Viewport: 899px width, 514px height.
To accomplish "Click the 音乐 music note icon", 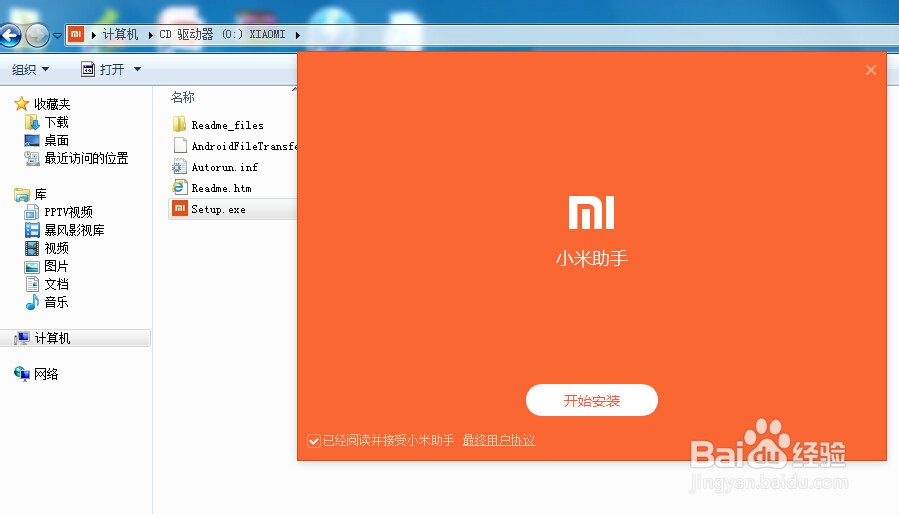I will click(32, 302).
